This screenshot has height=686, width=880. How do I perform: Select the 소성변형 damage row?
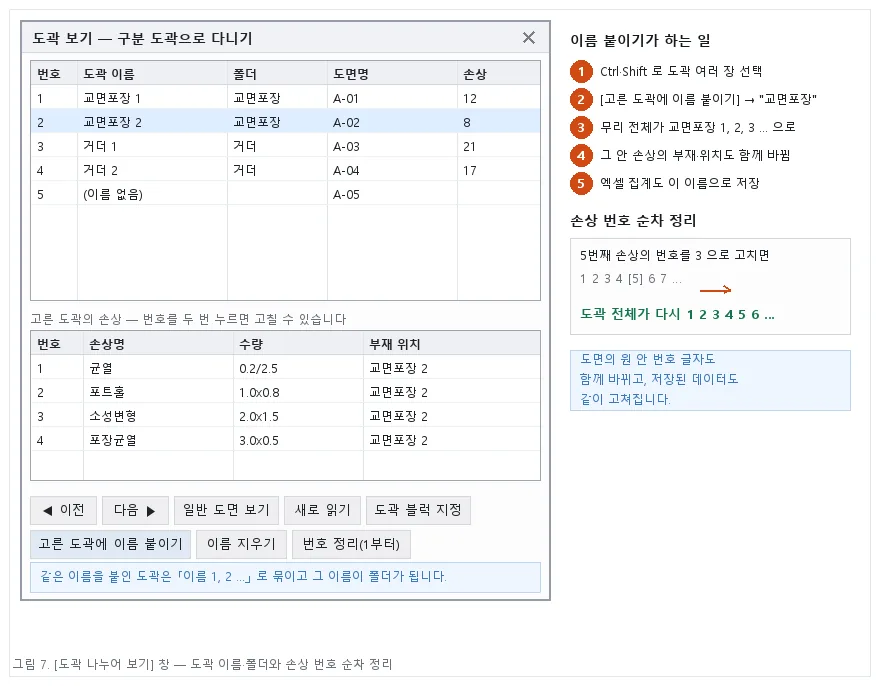click(x=285, y=417)
